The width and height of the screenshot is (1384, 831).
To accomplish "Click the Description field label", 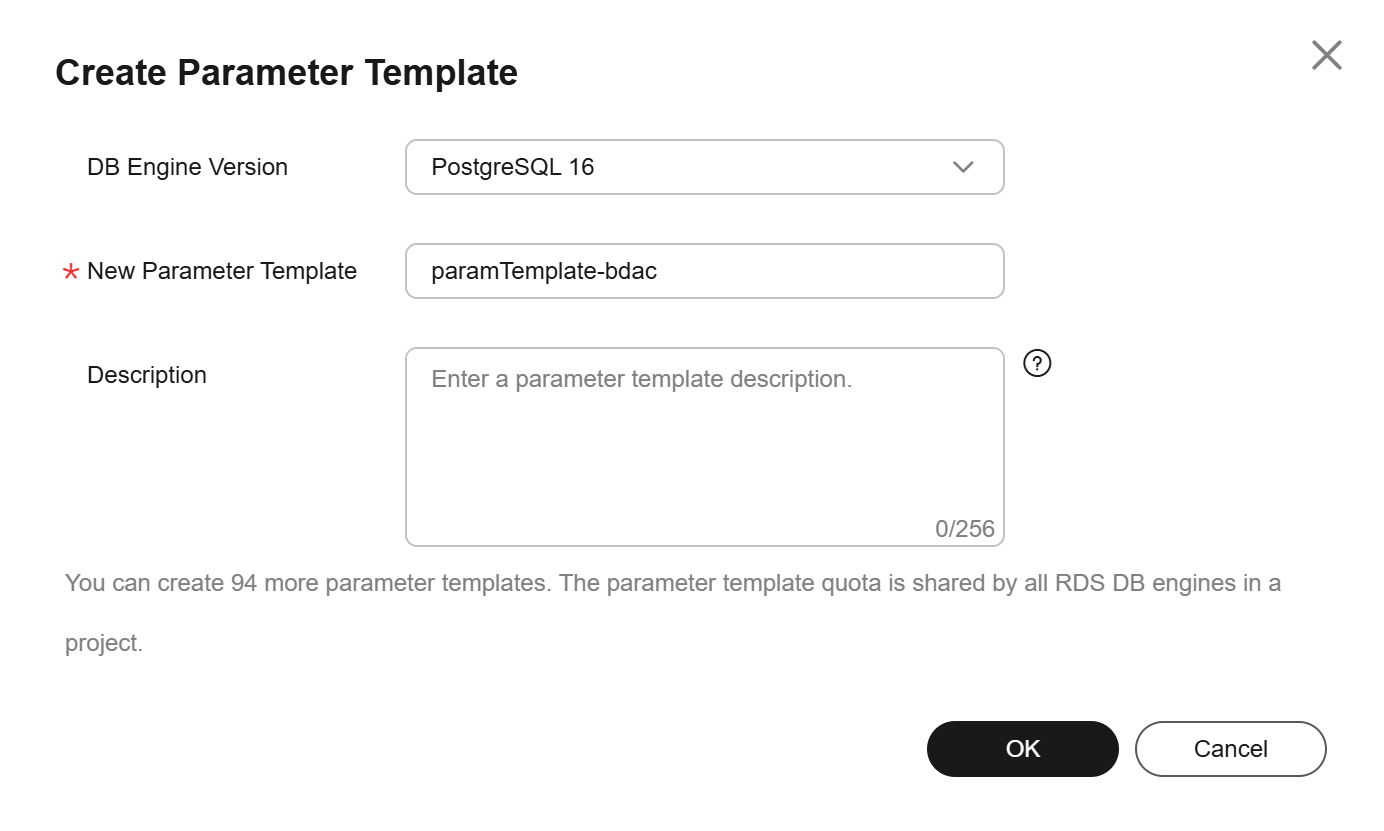I will coord(147,375).
